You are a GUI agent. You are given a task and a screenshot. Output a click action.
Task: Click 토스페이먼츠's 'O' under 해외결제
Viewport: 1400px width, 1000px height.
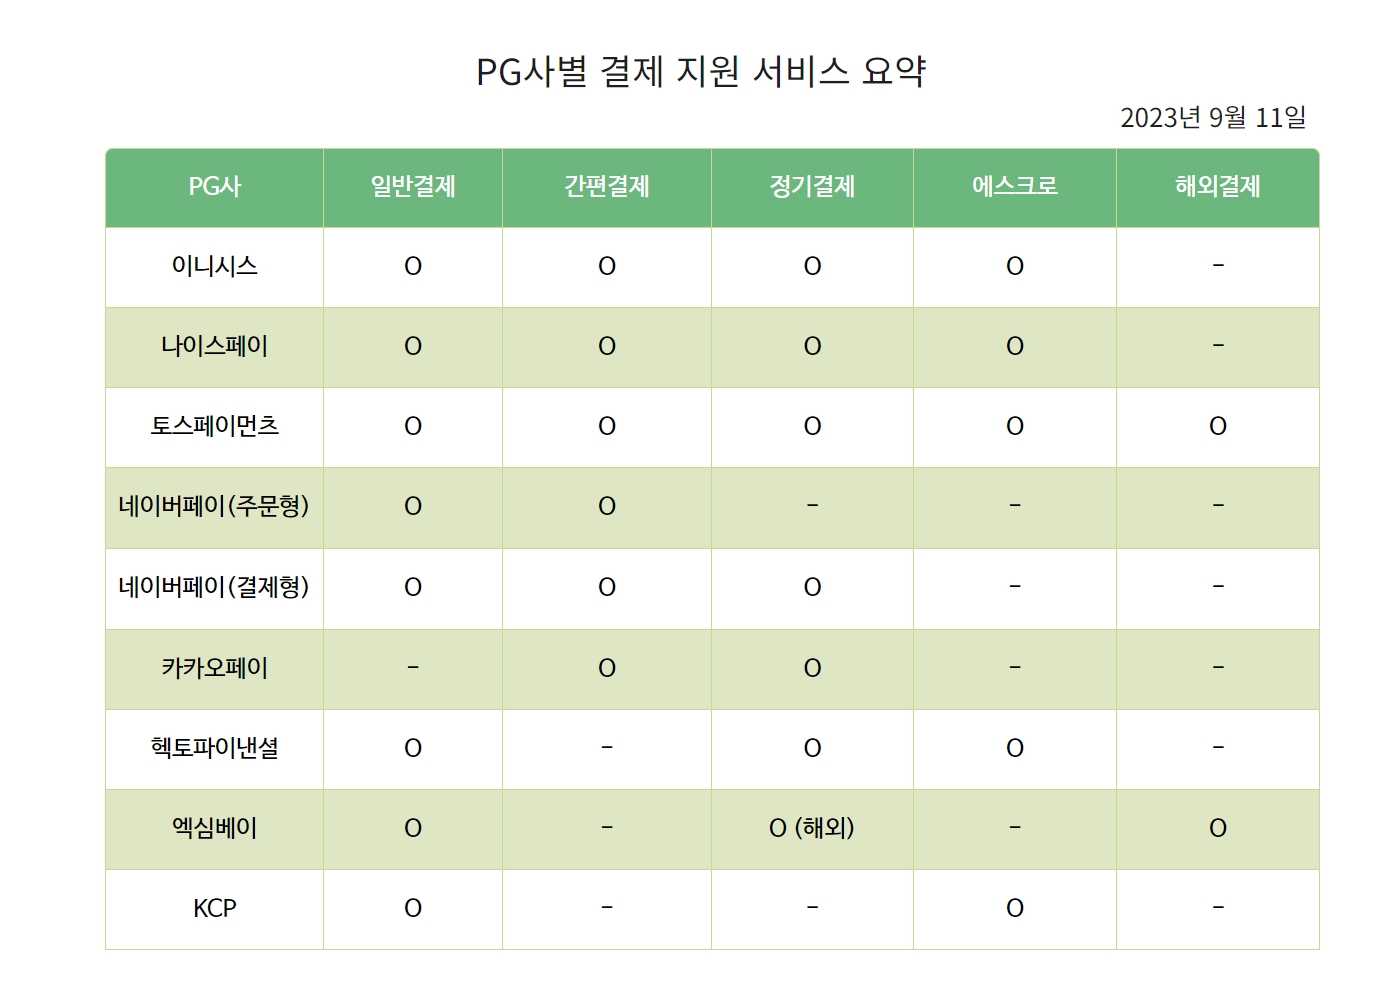coord(1218,427)
